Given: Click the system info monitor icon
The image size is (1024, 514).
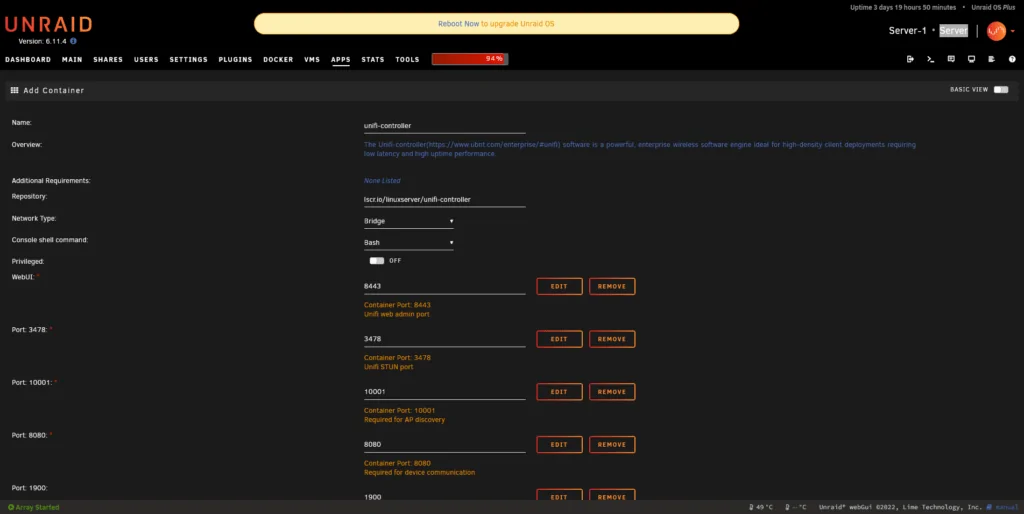Looking at the screenshot, I should (x=971, y=59).
